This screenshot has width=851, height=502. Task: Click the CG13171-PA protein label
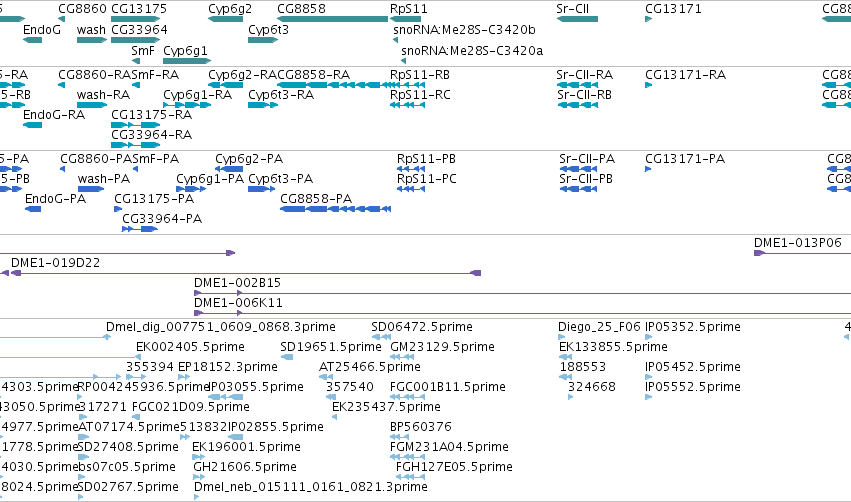point(685,159)
